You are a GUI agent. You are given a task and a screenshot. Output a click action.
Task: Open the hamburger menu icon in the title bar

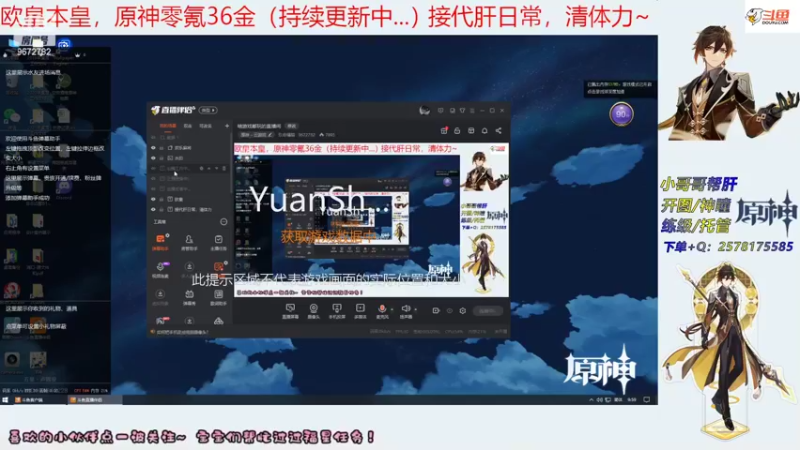pyautogui.click(x=472, y=110)
